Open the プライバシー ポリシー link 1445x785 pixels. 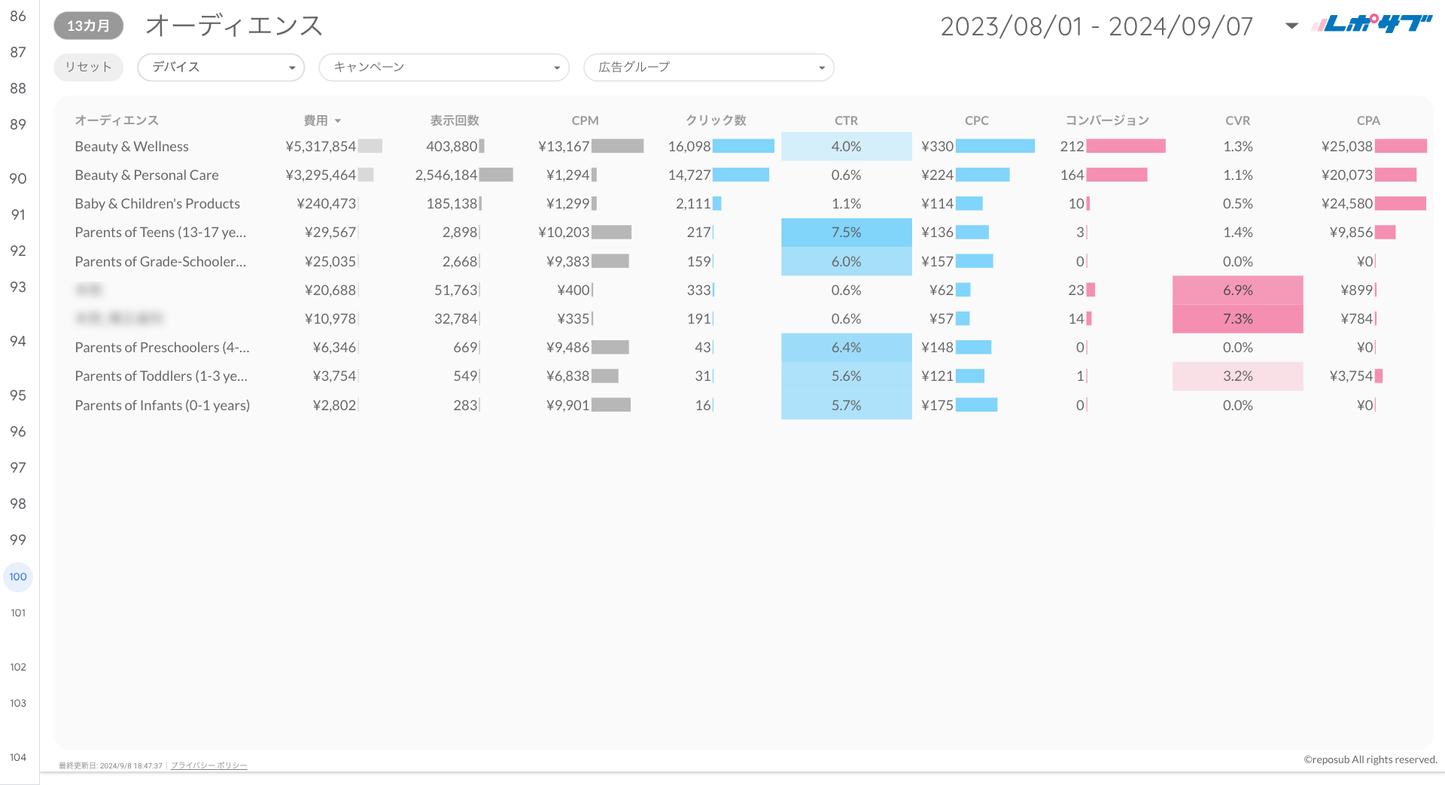click(208, 765)
